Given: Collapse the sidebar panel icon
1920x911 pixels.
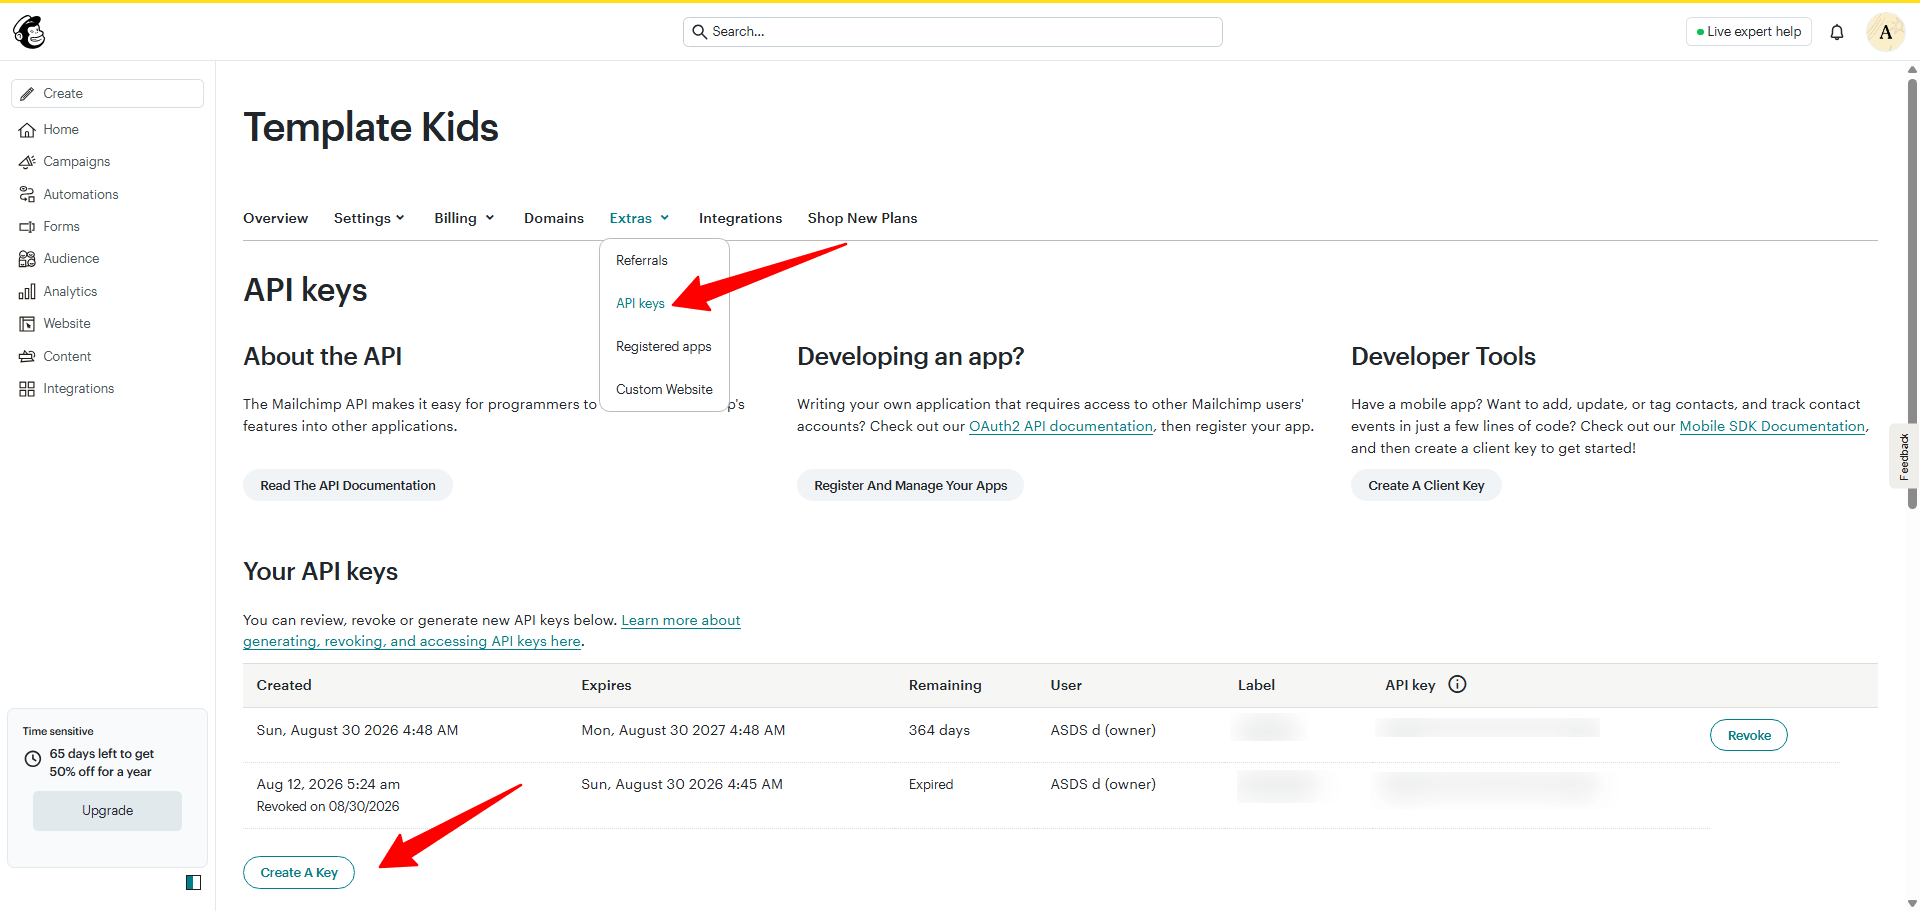Looking at the screenshot, I should coord(194,882).
